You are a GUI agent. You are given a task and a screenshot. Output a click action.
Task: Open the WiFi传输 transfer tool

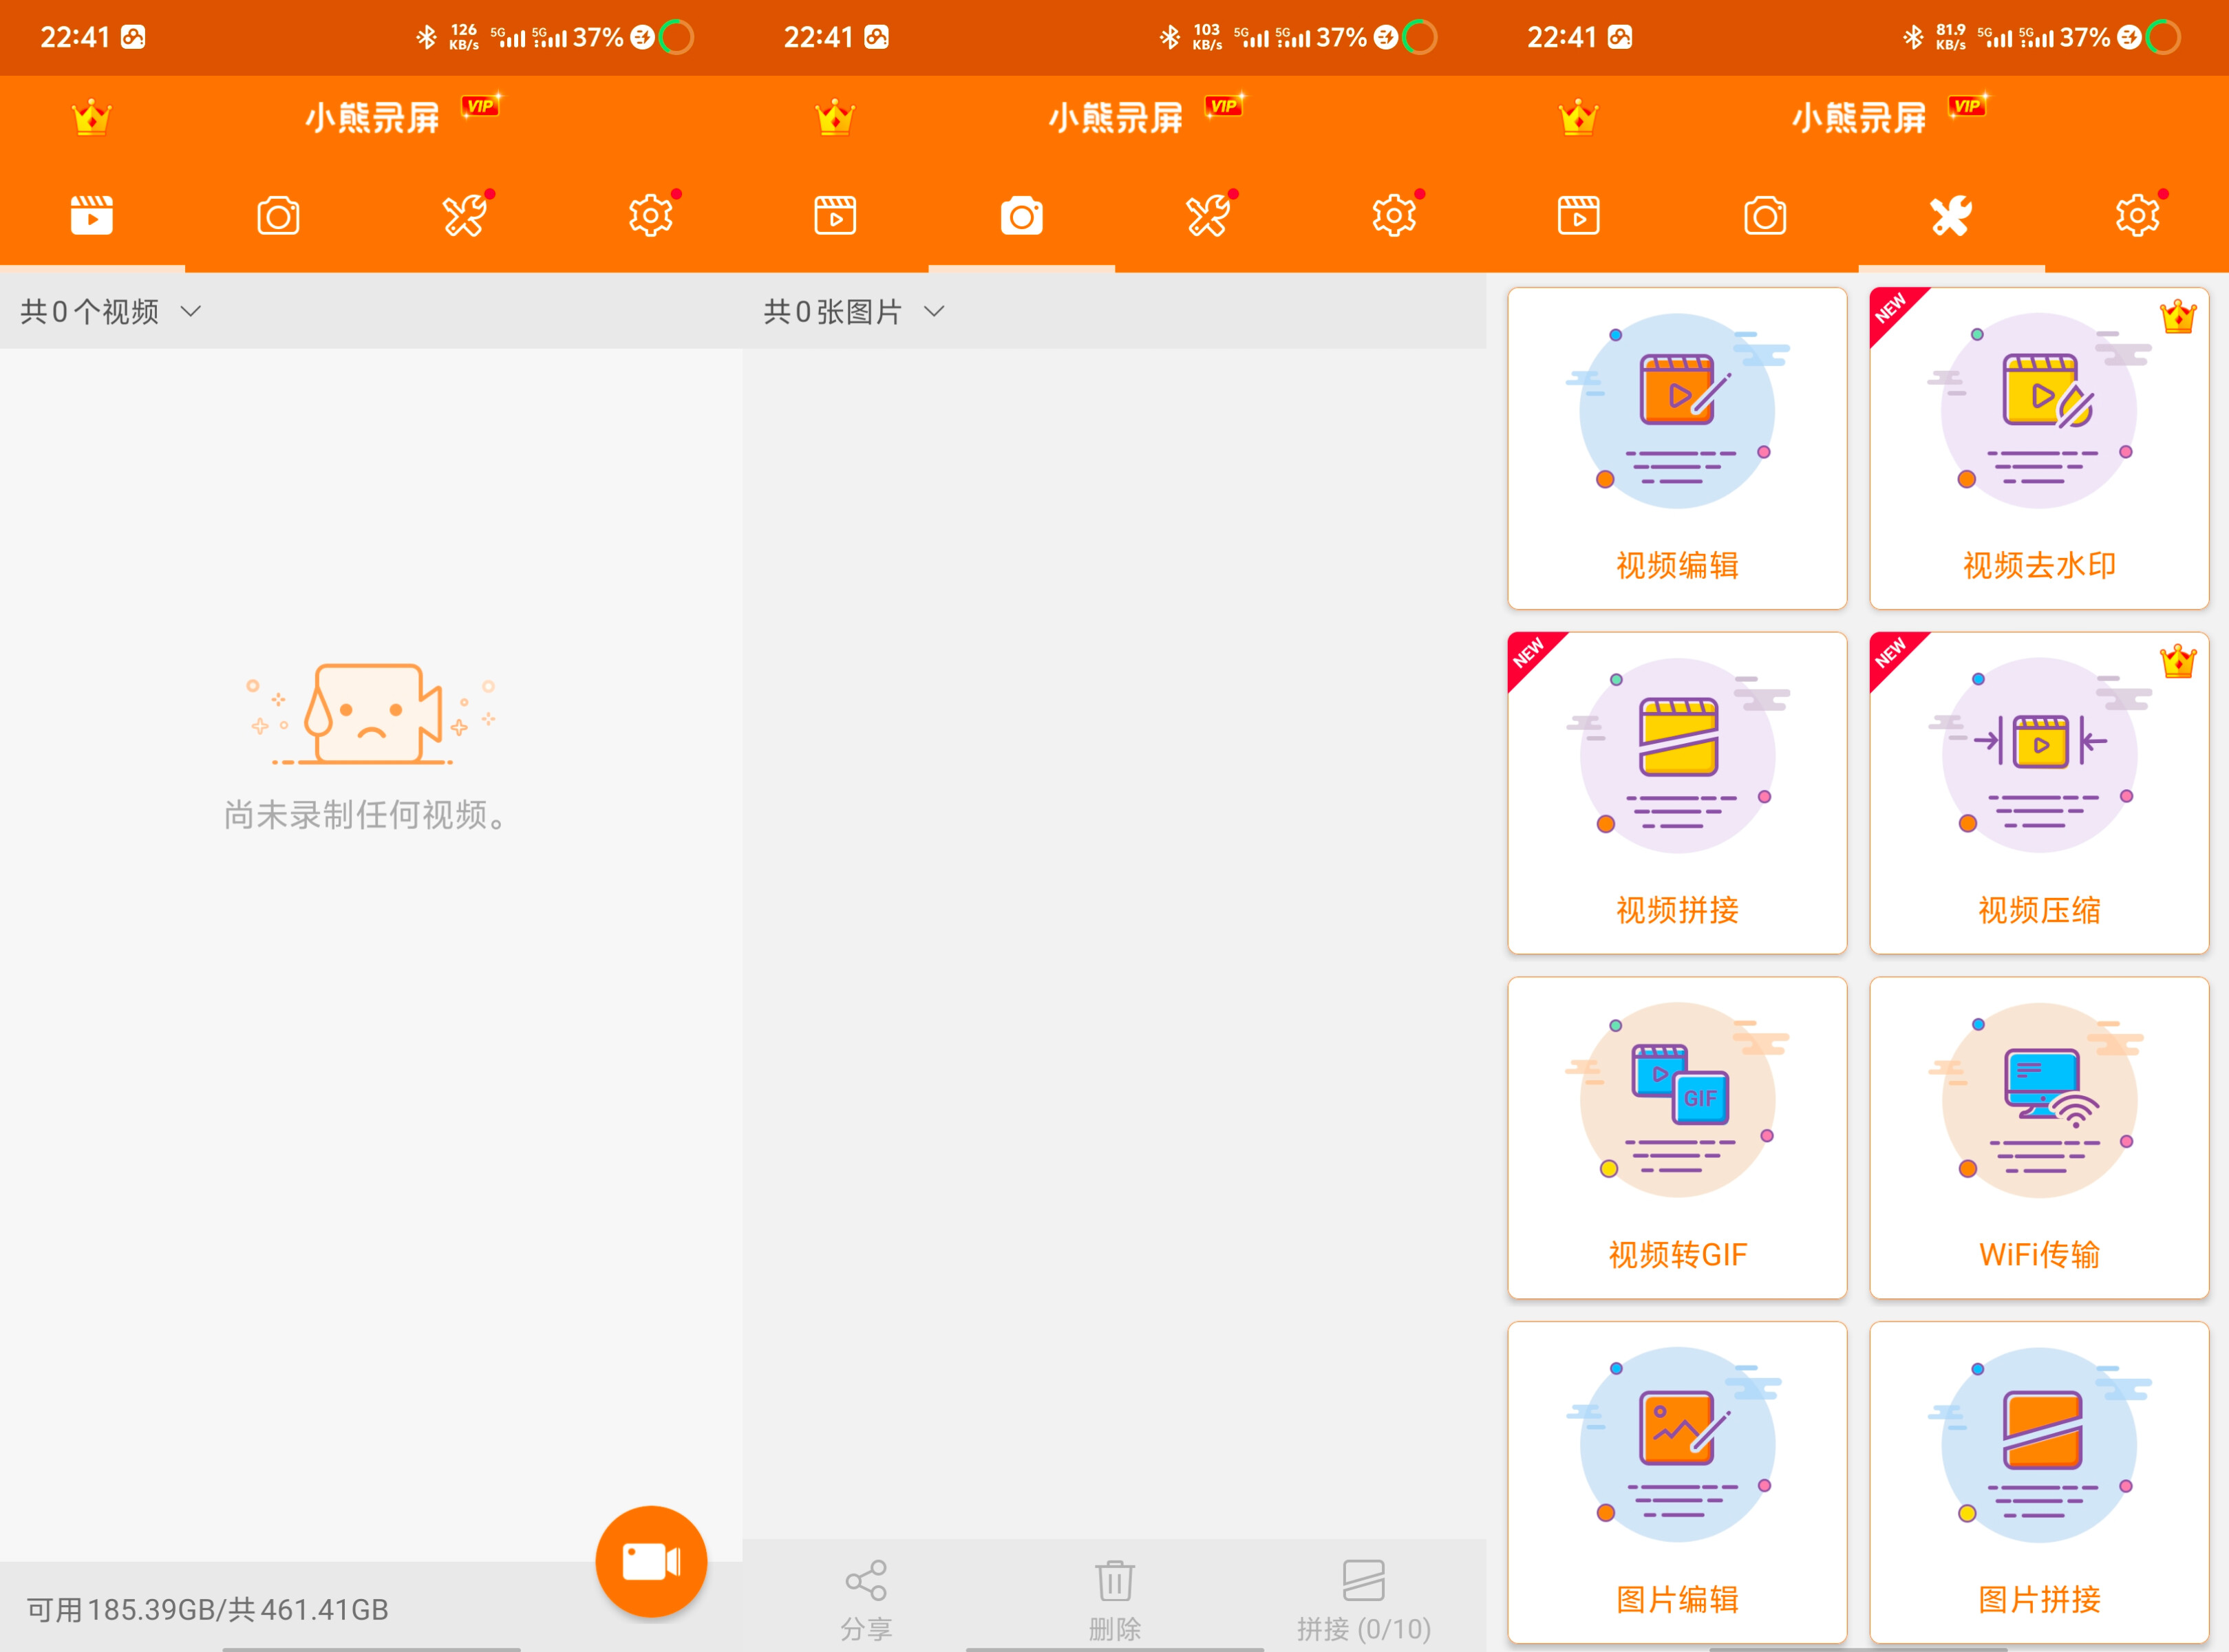click(2038, 1137)
